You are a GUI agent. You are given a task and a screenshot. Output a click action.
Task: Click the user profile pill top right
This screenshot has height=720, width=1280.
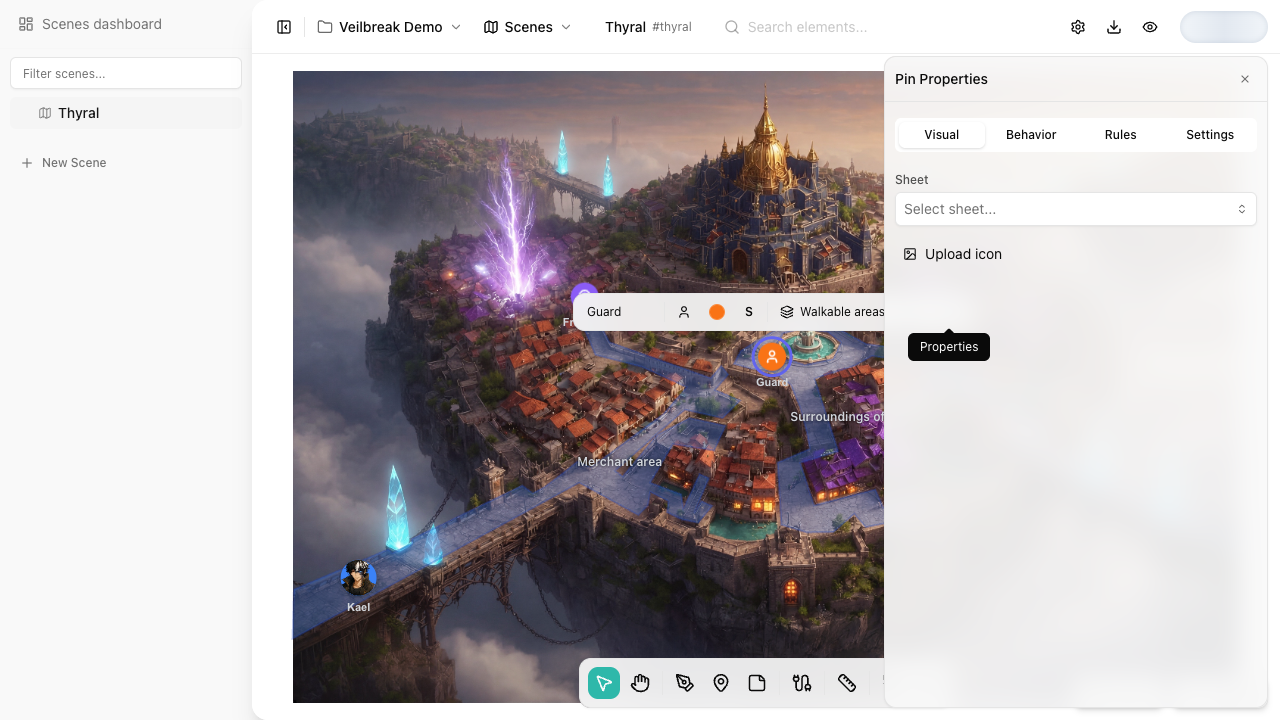pos(1224,27)
